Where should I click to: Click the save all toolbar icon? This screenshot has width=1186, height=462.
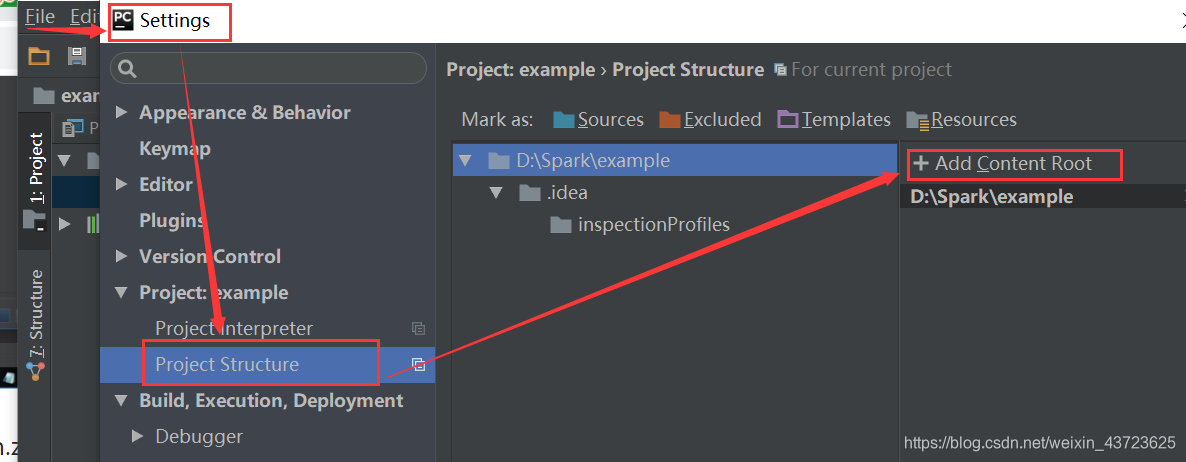(x=76, y=56)
